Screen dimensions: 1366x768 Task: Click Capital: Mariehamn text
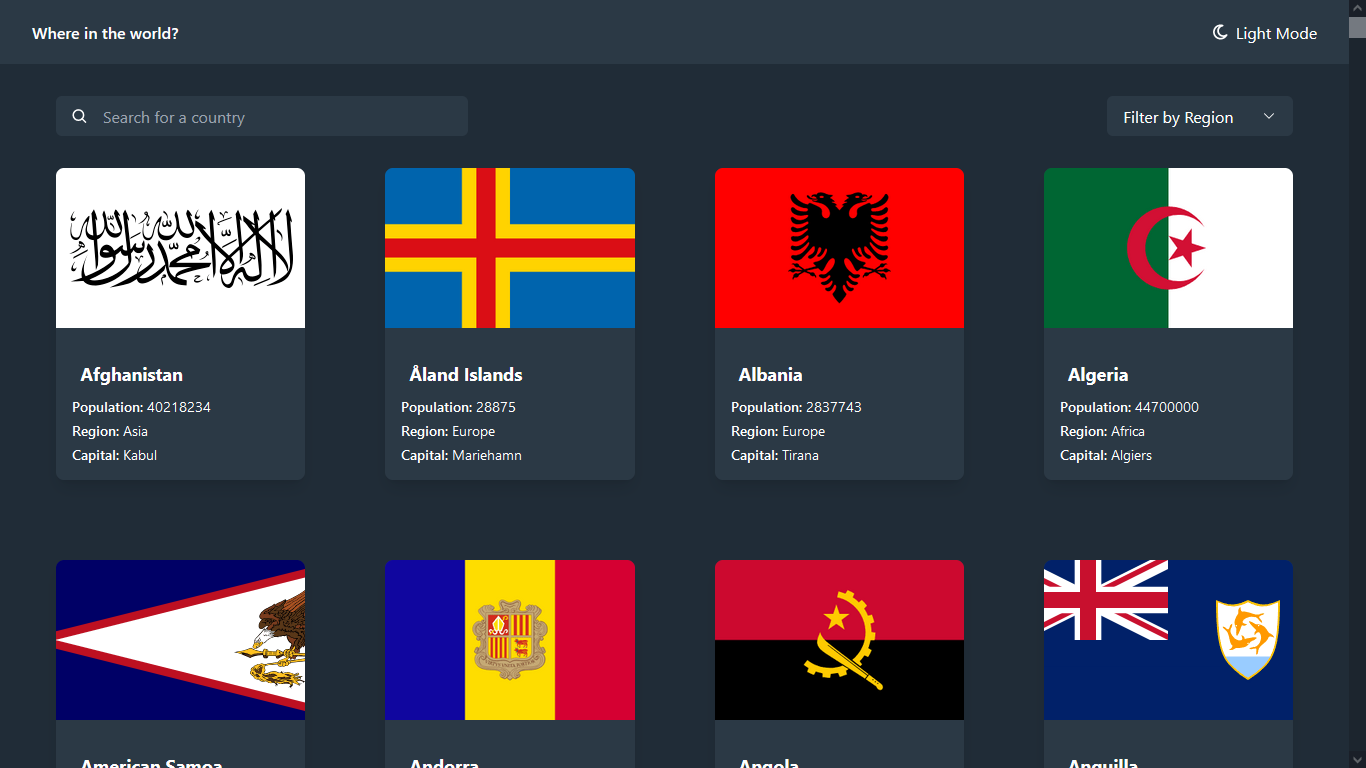pos(461,455)
